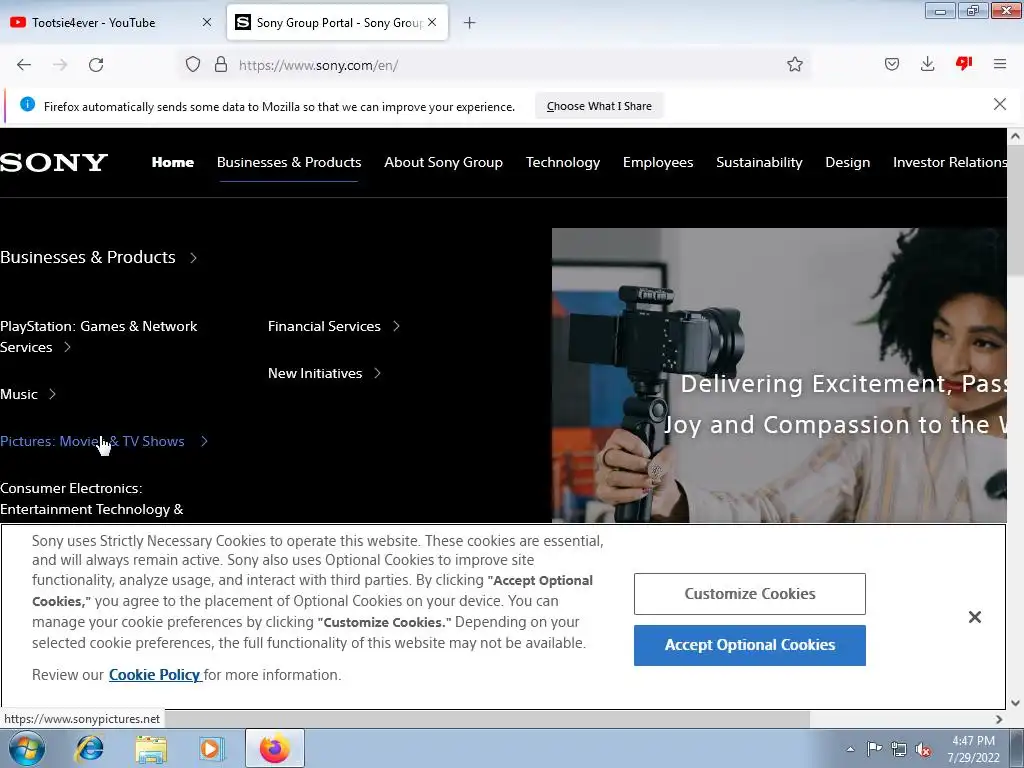Screen dimensions: 1024x768
Task: Click the vertical scrollbar up arrow
Action: [1016, 136]
